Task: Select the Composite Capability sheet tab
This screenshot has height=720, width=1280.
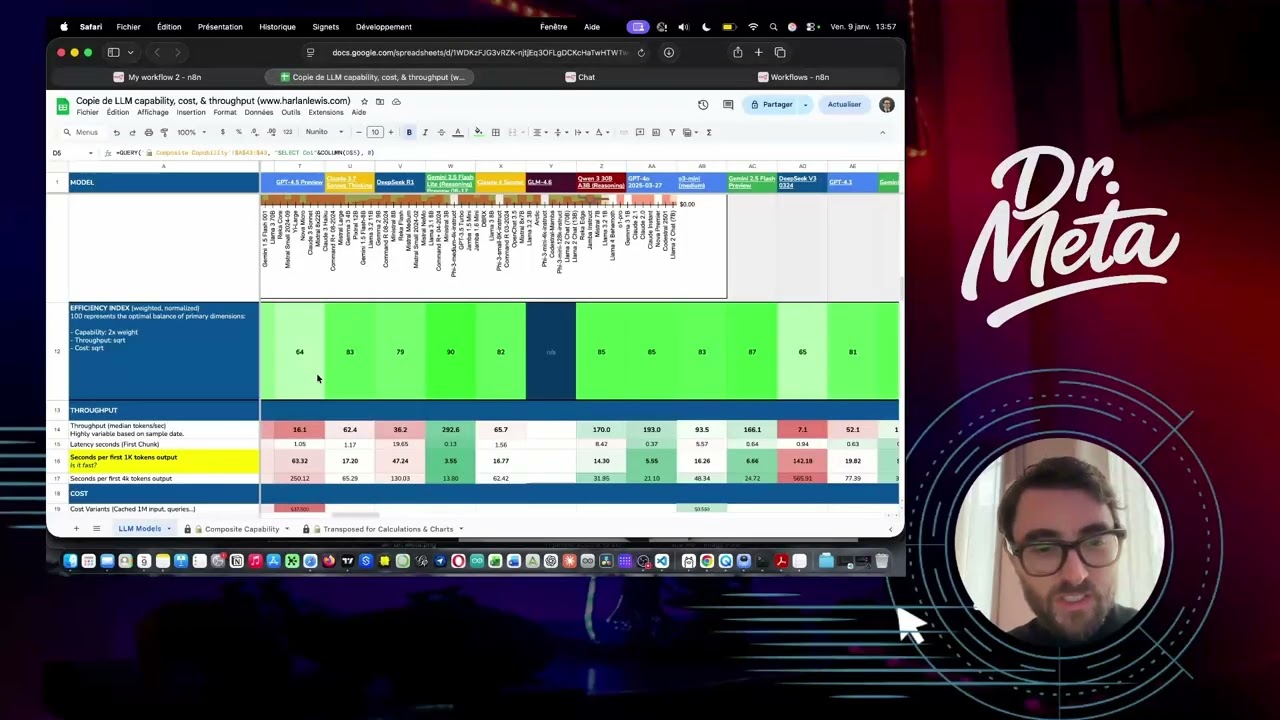Action: pos(241,529)
